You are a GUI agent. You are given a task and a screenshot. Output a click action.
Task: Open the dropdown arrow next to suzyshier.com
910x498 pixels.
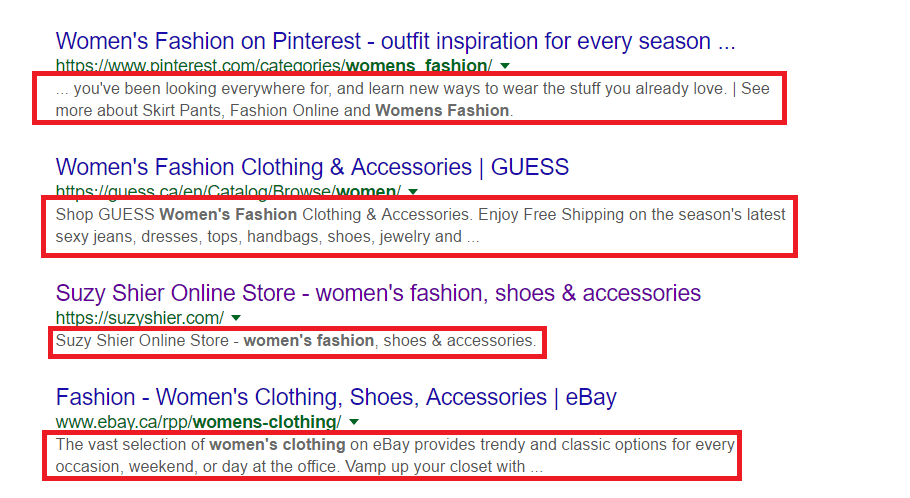[x=236, y=317]
